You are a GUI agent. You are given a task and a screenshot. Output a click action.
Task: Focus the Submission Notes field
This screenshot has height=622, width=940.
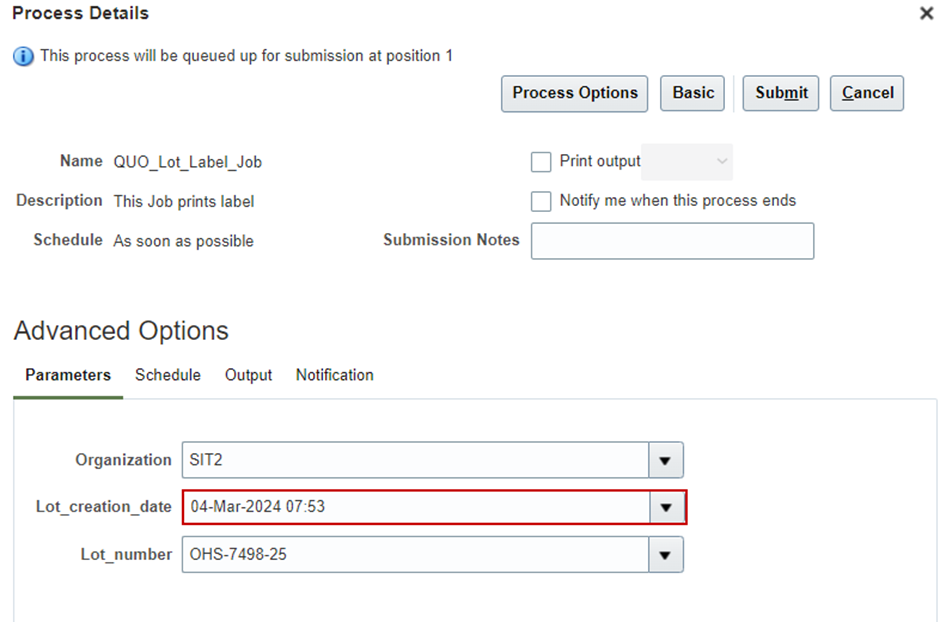pos(673,241)
